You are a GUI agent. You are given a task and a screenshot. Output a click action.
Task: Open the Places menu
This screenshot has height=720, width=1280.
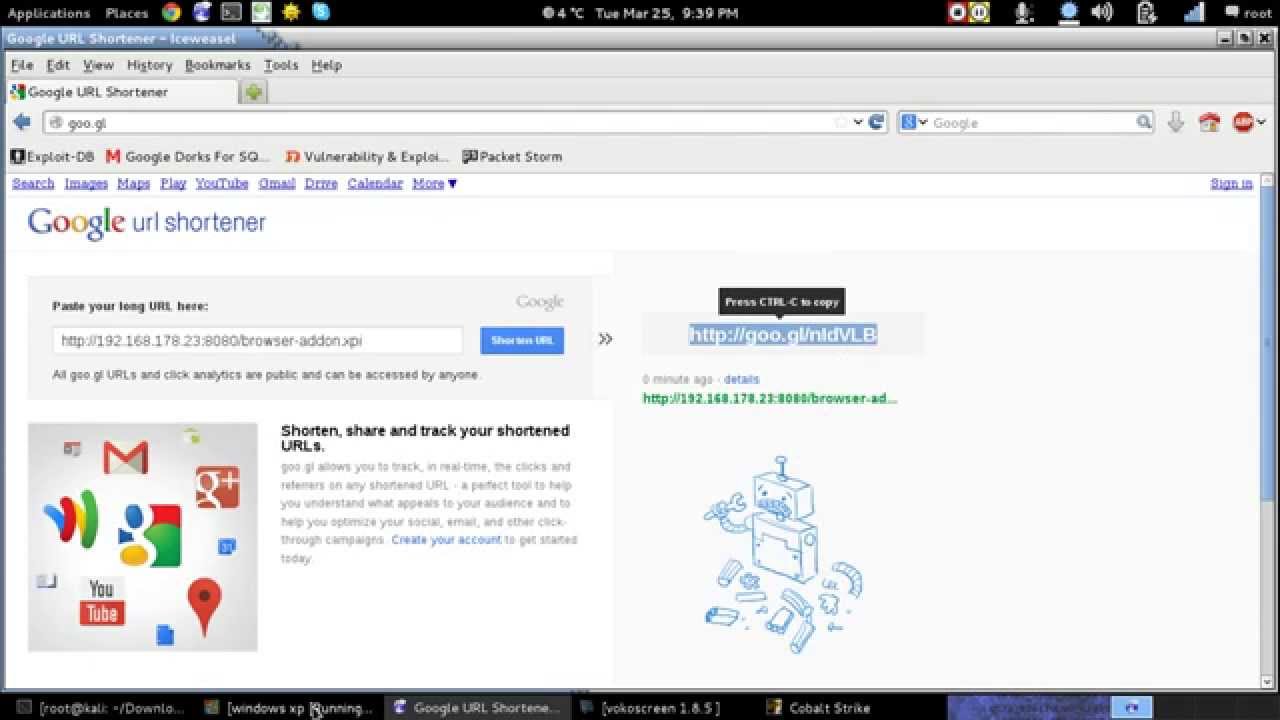click(x=127, y=13)
